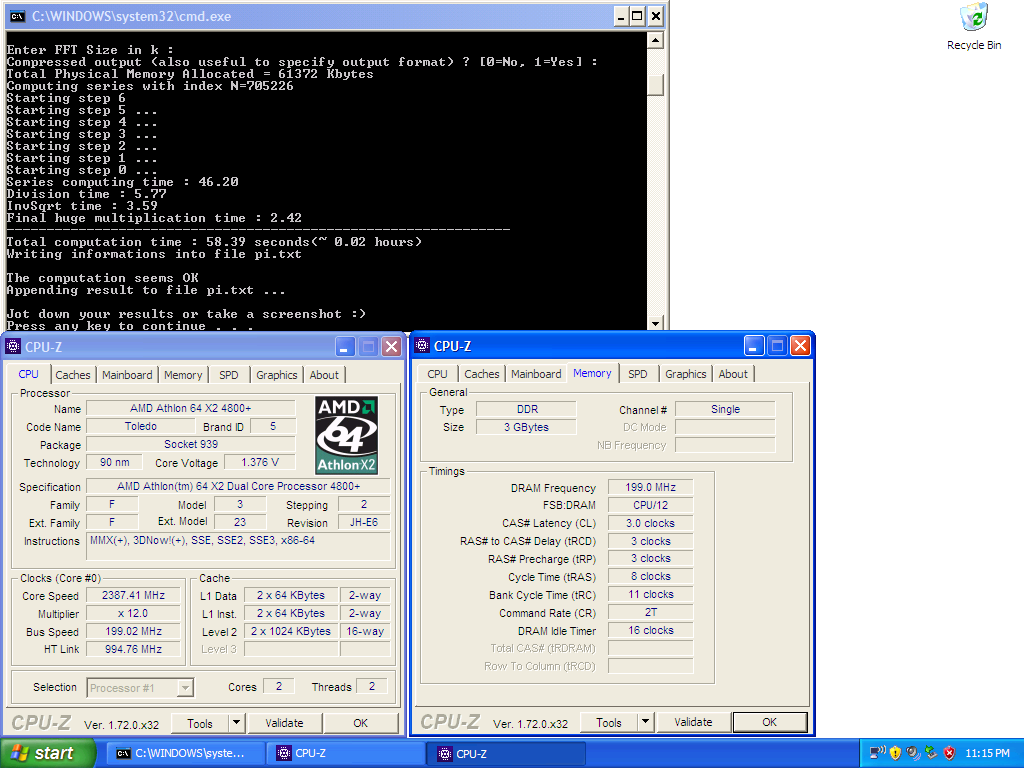Click the red shield tray icon
This screenshot has height=768, width=1024.
tap(950, 753)
